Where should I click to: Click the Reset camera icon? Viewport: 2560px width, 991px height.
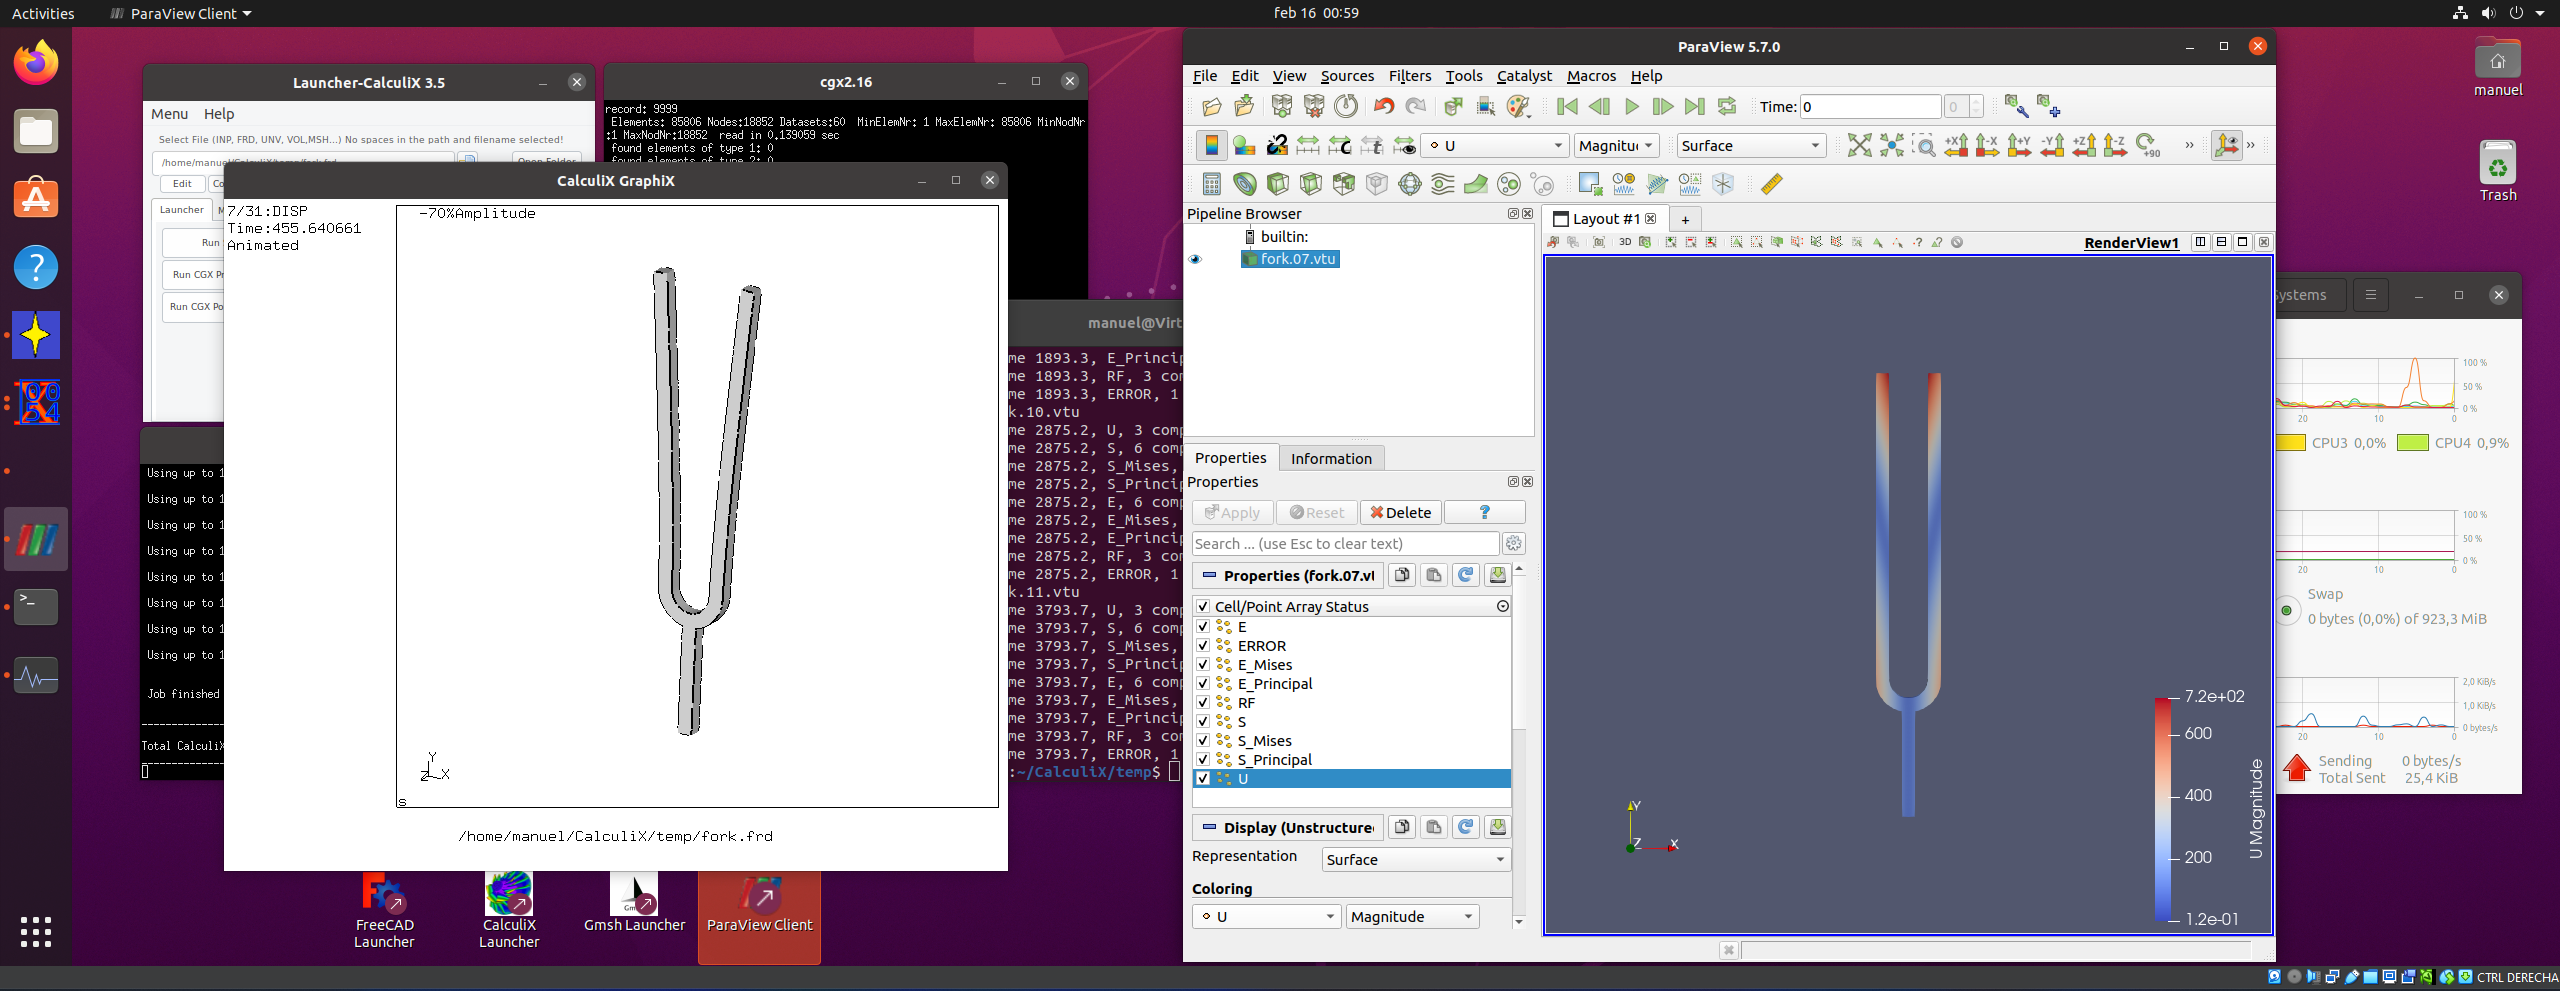(1859, 146)
